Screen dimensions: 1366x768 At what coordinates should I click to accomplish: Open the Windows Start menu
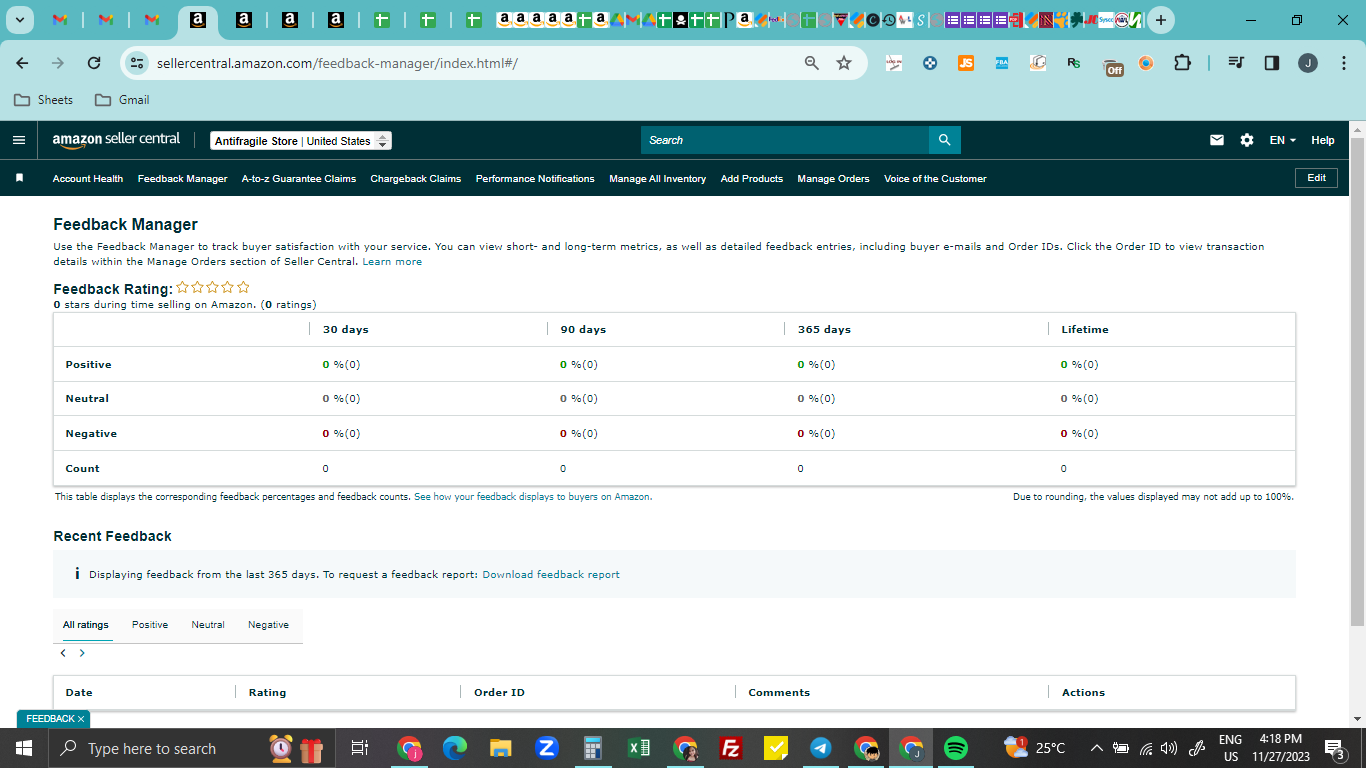click(24, 748)
